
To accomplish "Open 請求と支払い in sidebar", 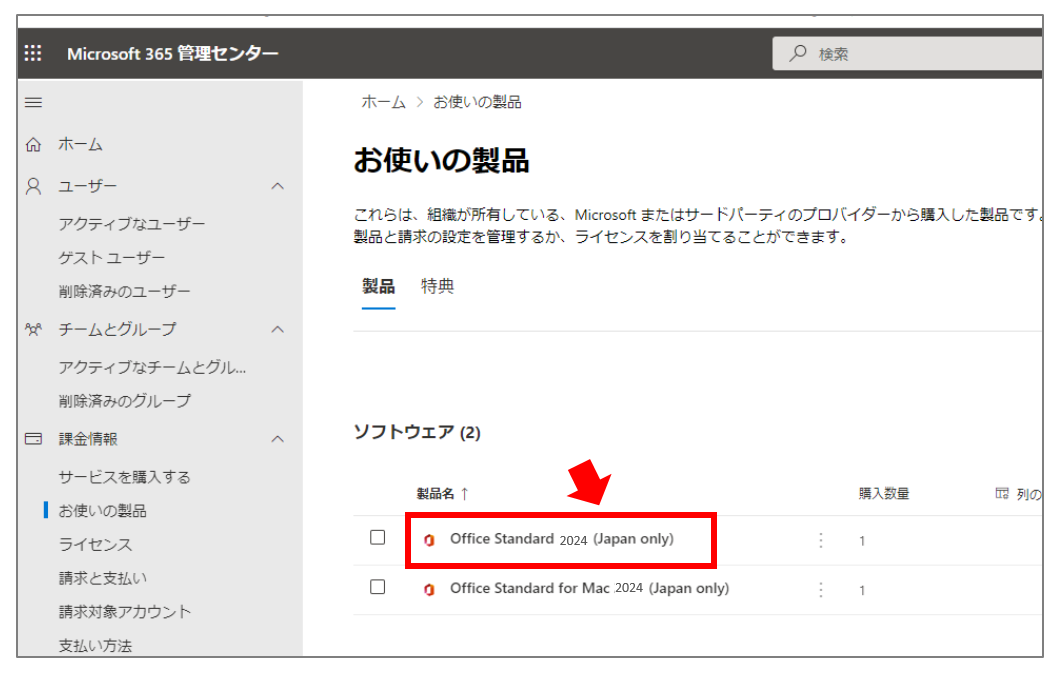I will coord(102,579).
